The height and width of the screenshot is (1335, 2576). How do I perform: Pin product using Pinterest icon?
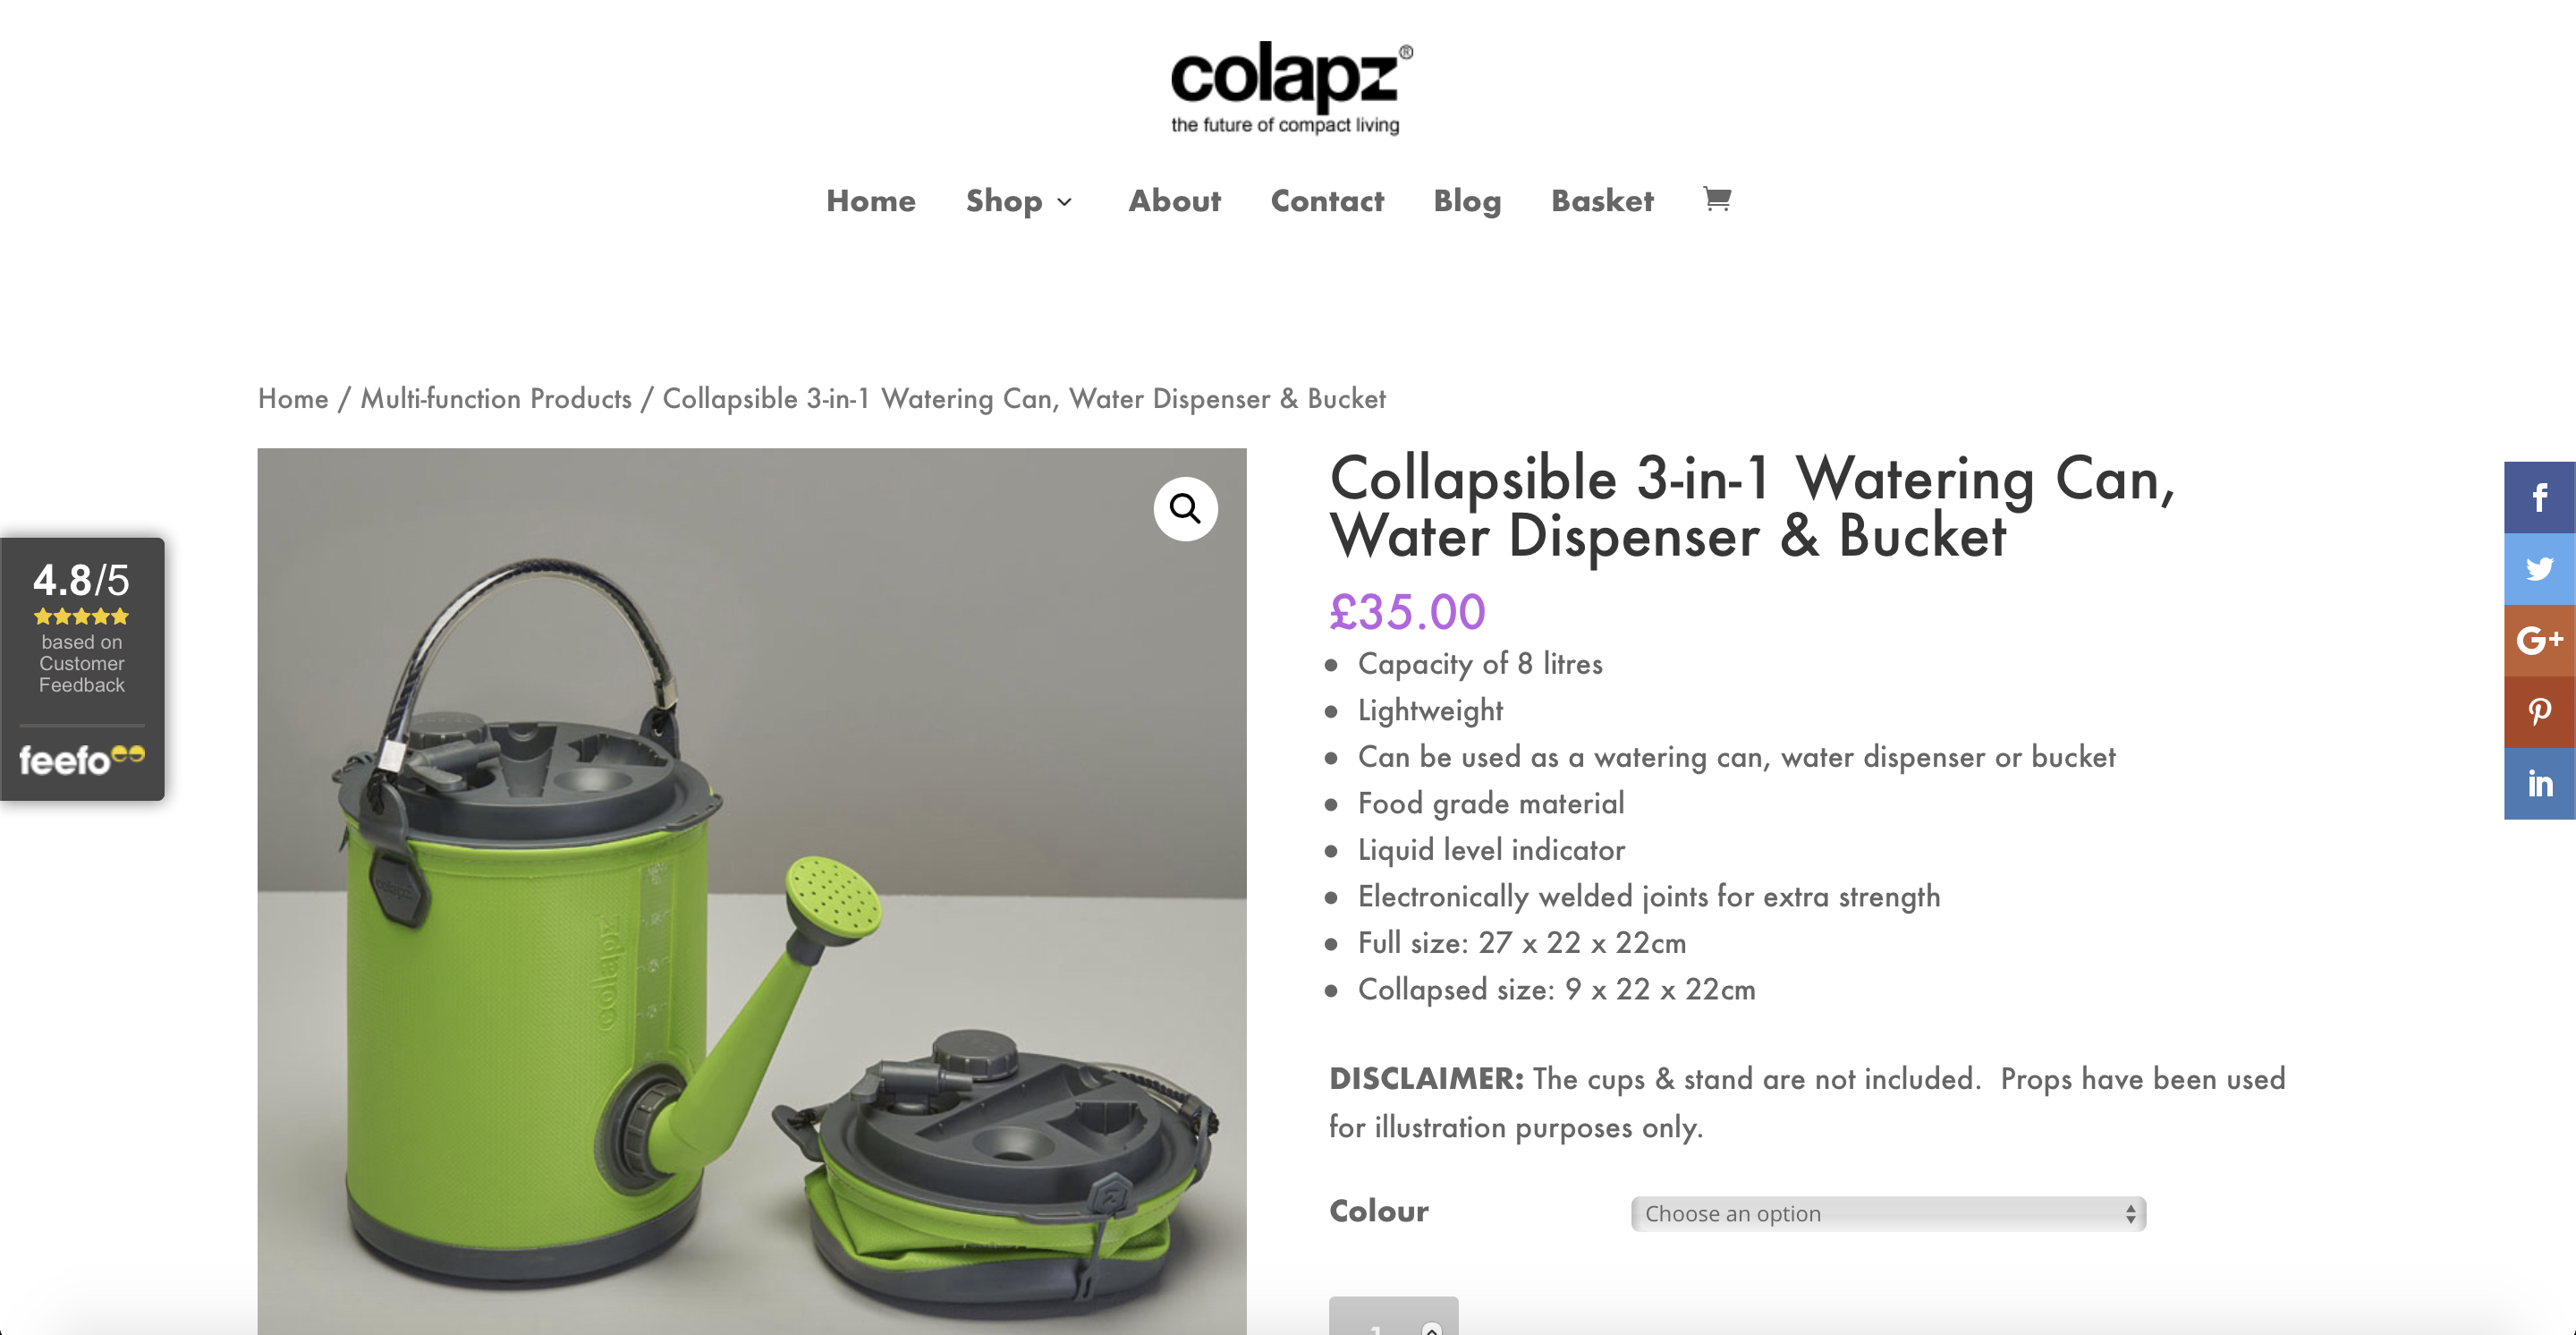(x=2539, y=712)
